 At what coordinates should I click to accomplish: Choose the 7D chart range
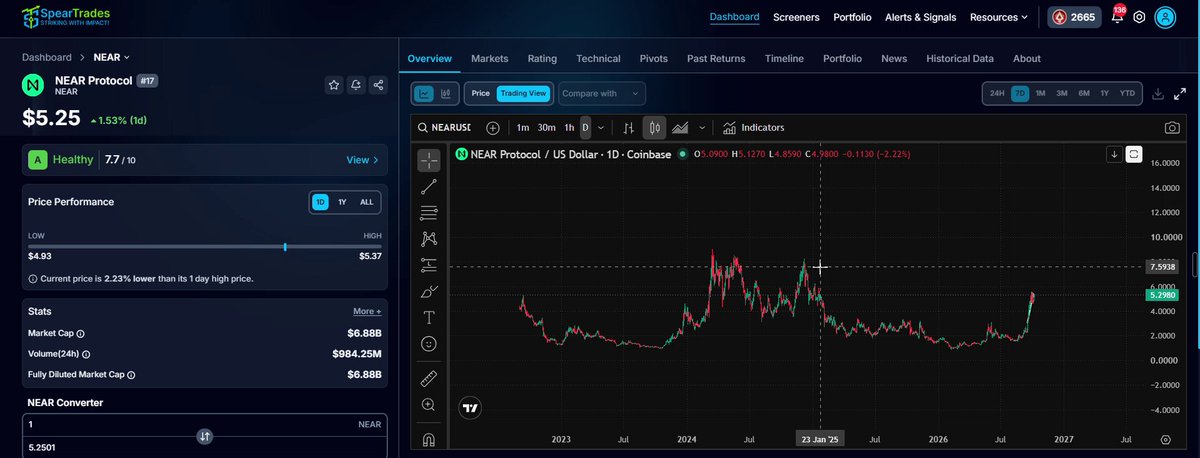pyautogui.click(x=1020, y=94)
